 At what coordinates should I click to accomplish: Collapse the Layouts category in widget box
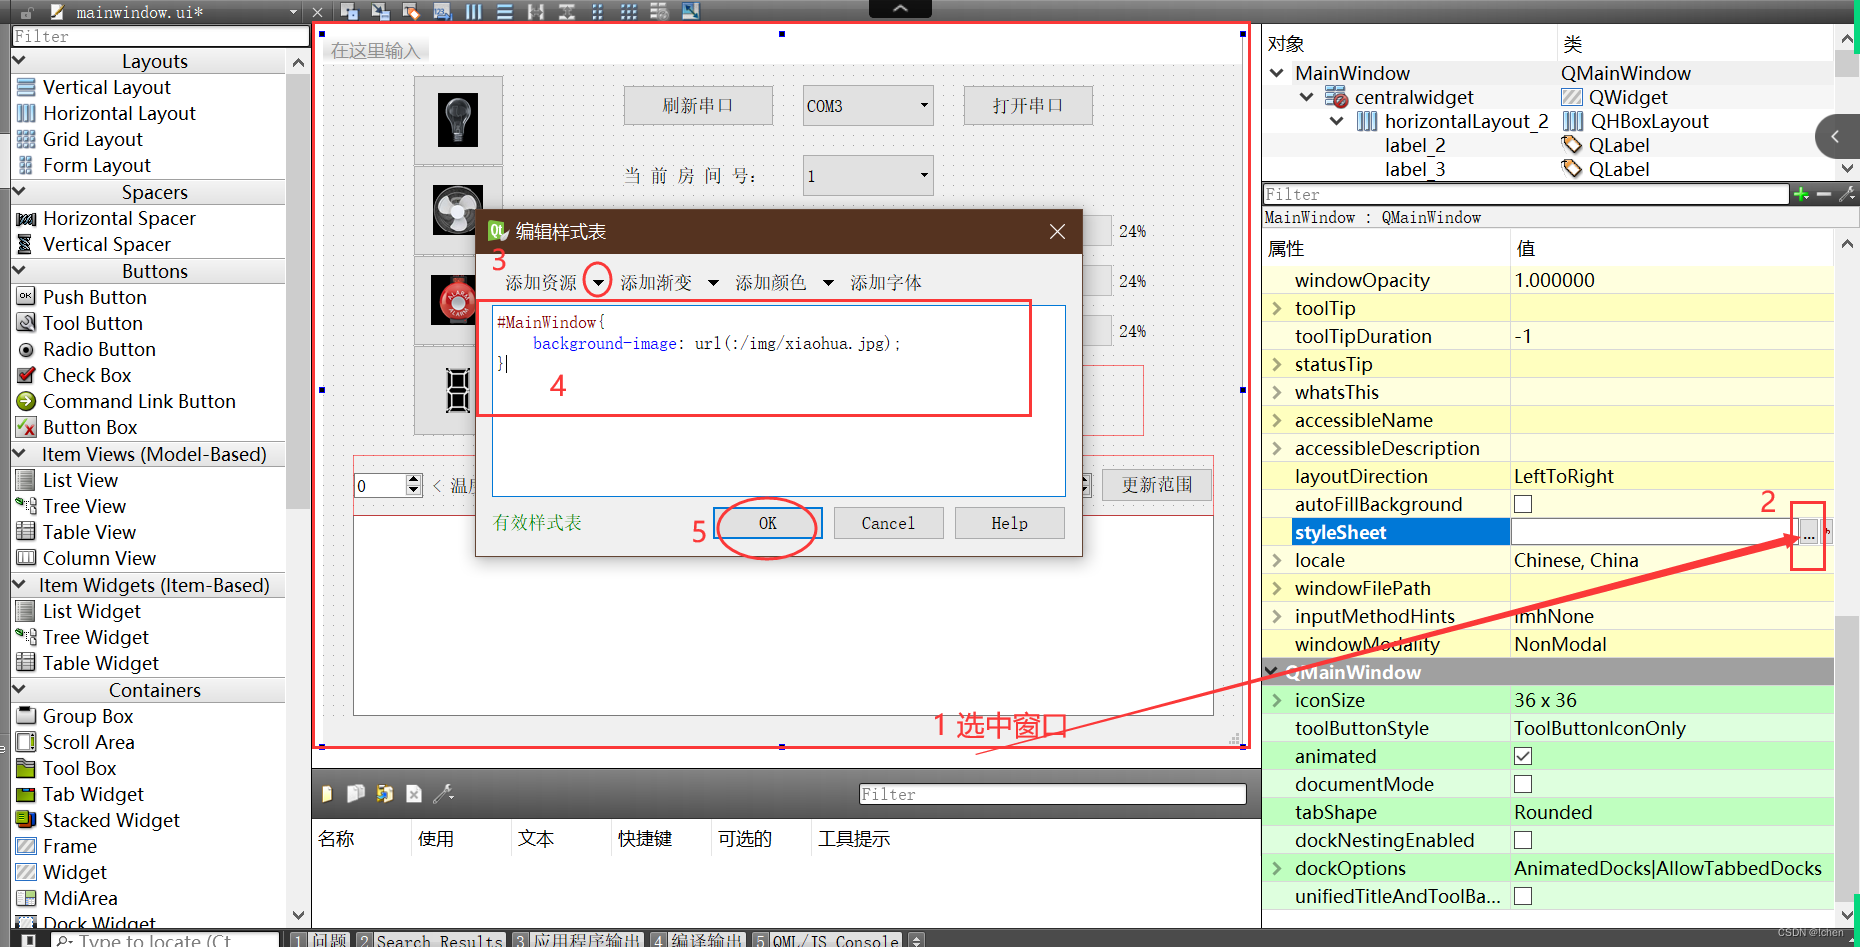tap(19, 61)
